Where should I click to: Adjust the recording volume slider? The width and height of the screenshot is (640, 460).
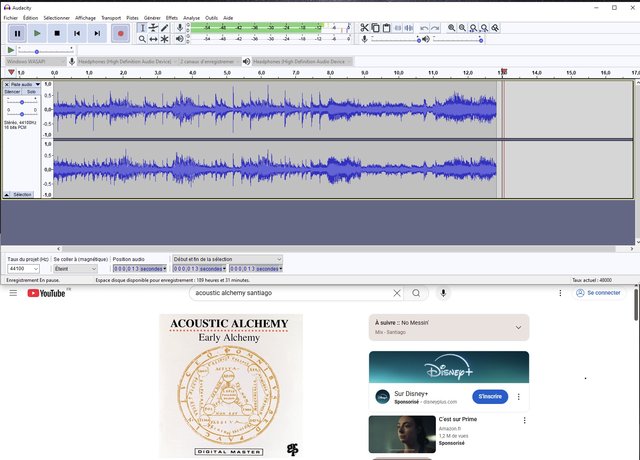click(x=396, y=40)
